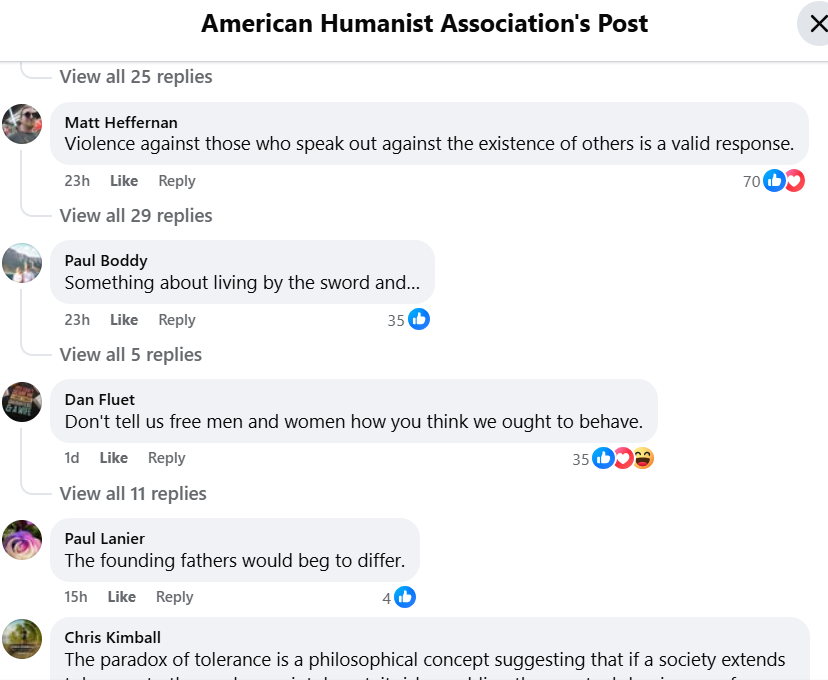Viewport: 828px width, 680px height.
Task: Expand View all 29 replies
Action: [136, 215]
